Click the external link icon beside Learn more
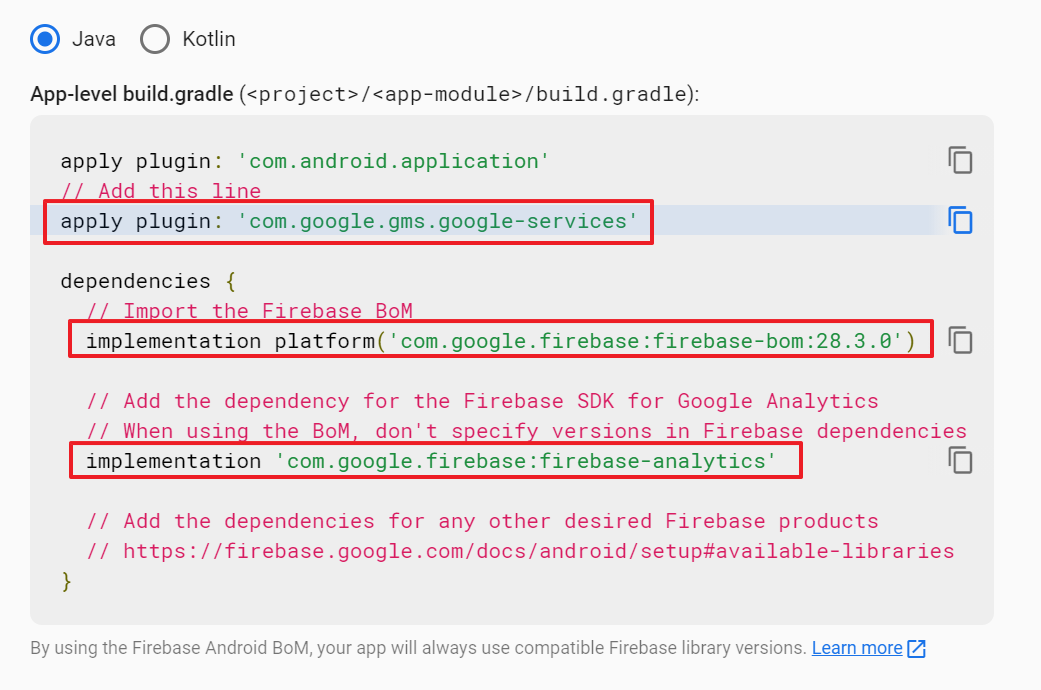This screenshot has width=1041, height=690. click(916, 648)
